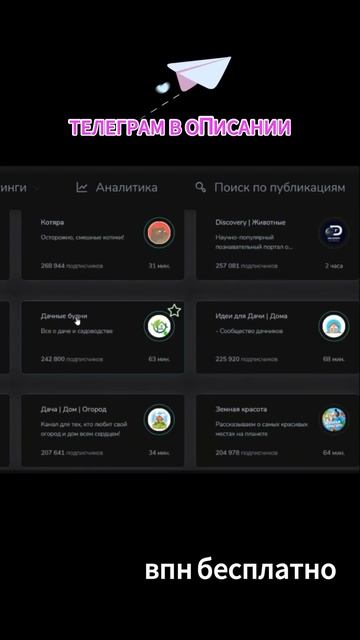Click description 'Осторожно, смешные котики!'
This screenshot has width=360, height=640.
pos(82,237)
